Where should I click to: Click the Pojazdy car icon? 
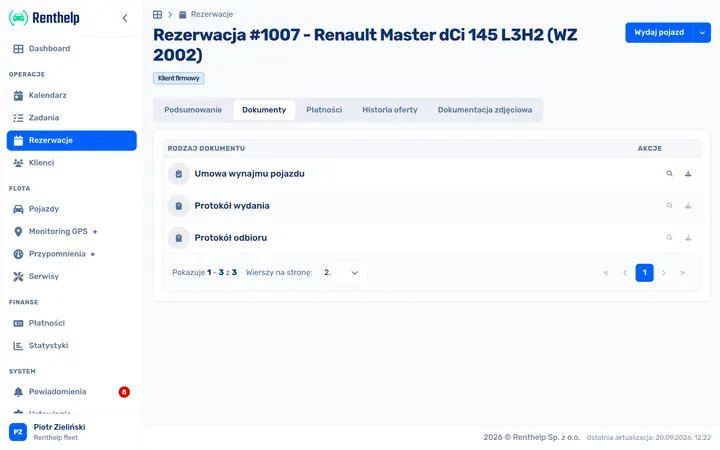(18, 209)
